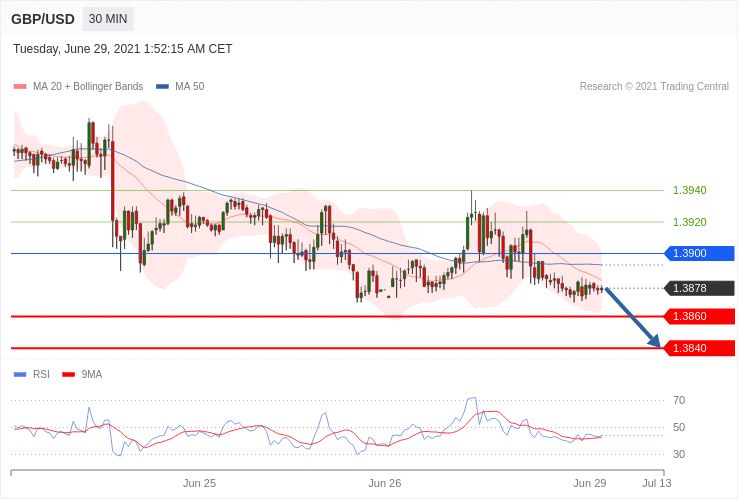Click the Tuesday, June 29, 2021 timestamp
Screen dimensions: 738x500
point(122,49)
